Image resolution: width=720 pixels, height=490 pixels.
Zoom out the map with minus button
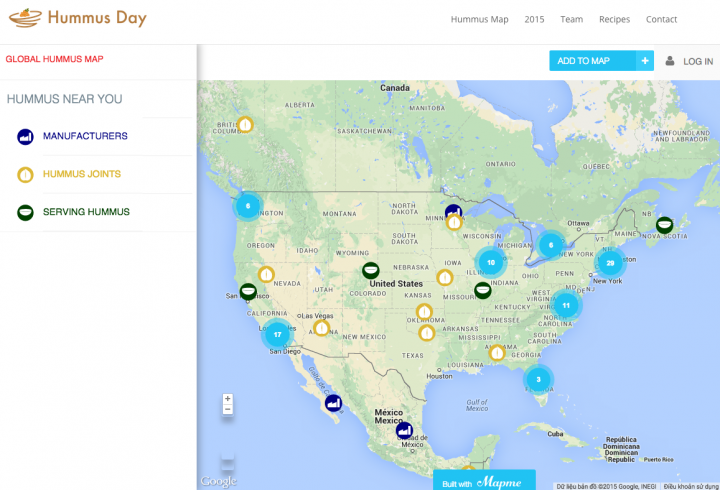[227, 409]
